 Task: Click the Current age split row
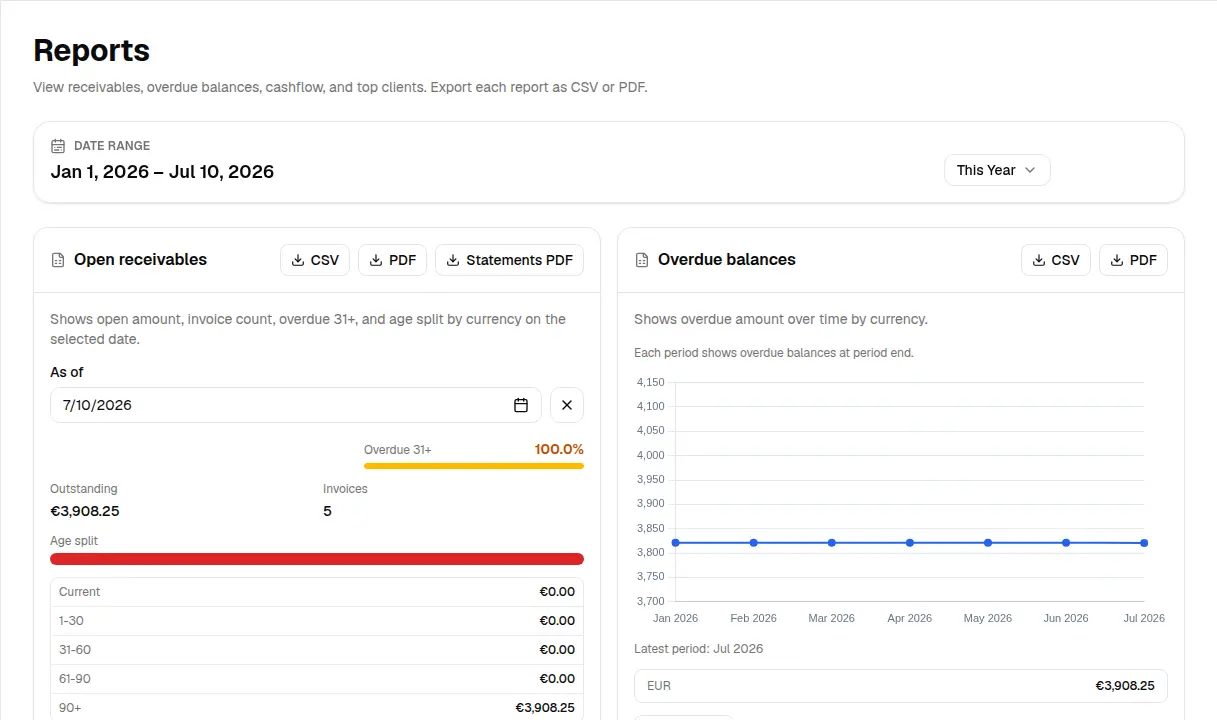[x=317, y=592]
